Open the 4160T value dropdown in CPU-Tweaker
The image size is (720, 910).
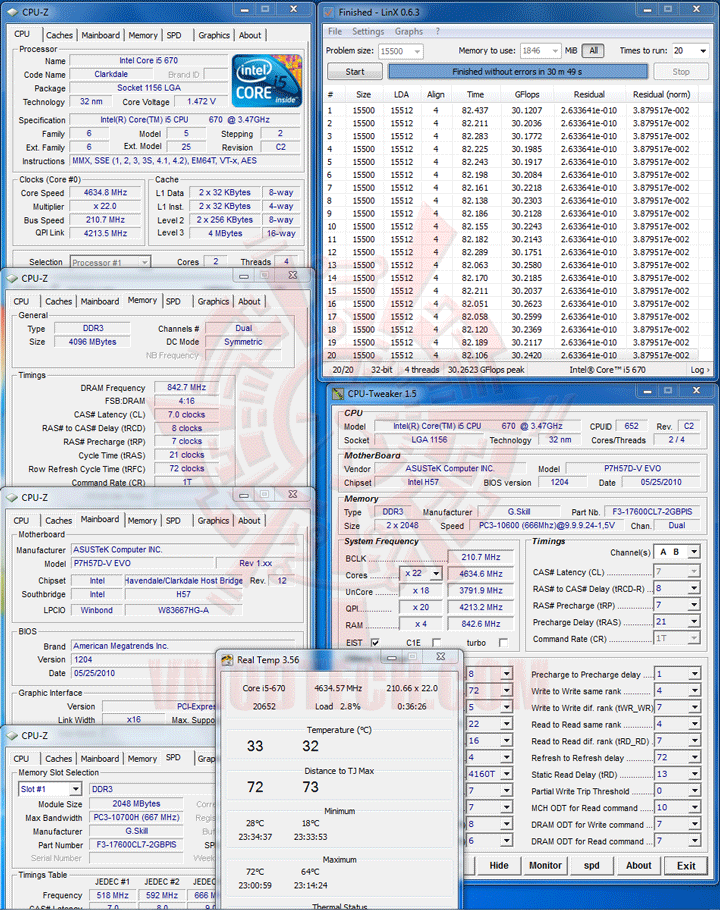(507, 774)
